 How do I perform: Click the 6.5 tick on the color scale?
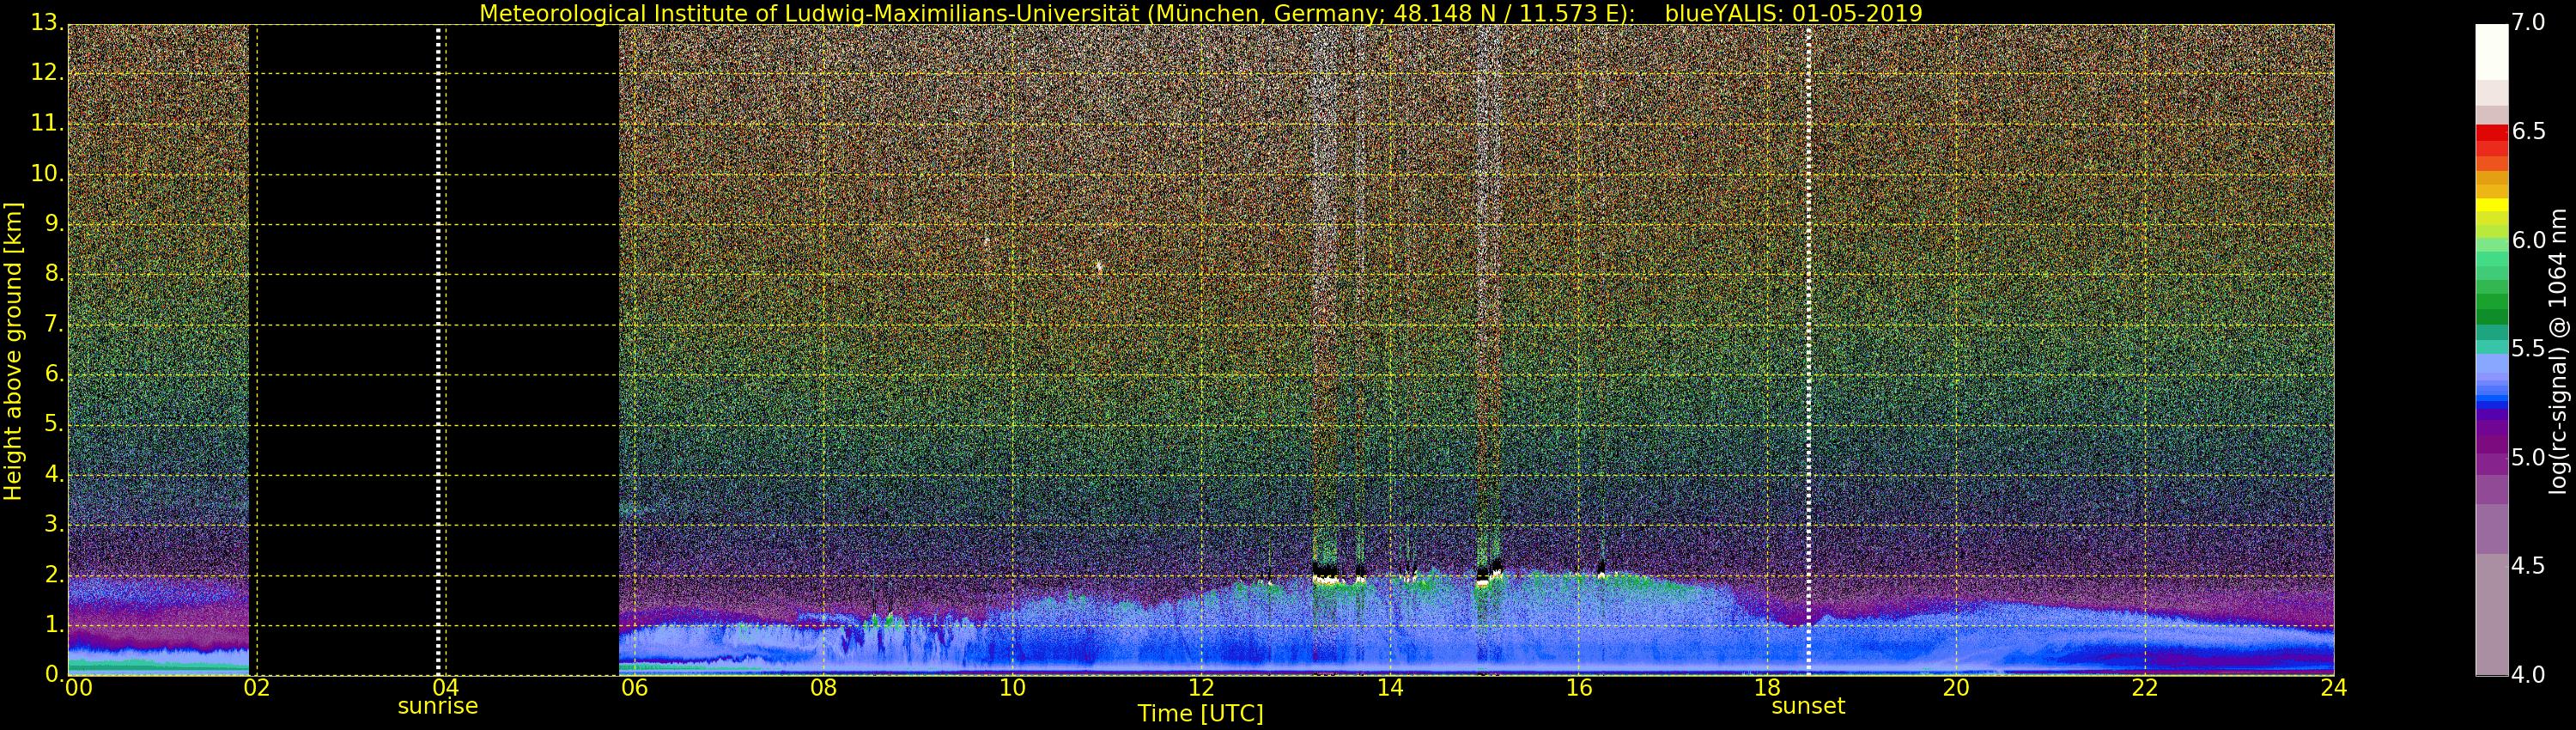2528,131
